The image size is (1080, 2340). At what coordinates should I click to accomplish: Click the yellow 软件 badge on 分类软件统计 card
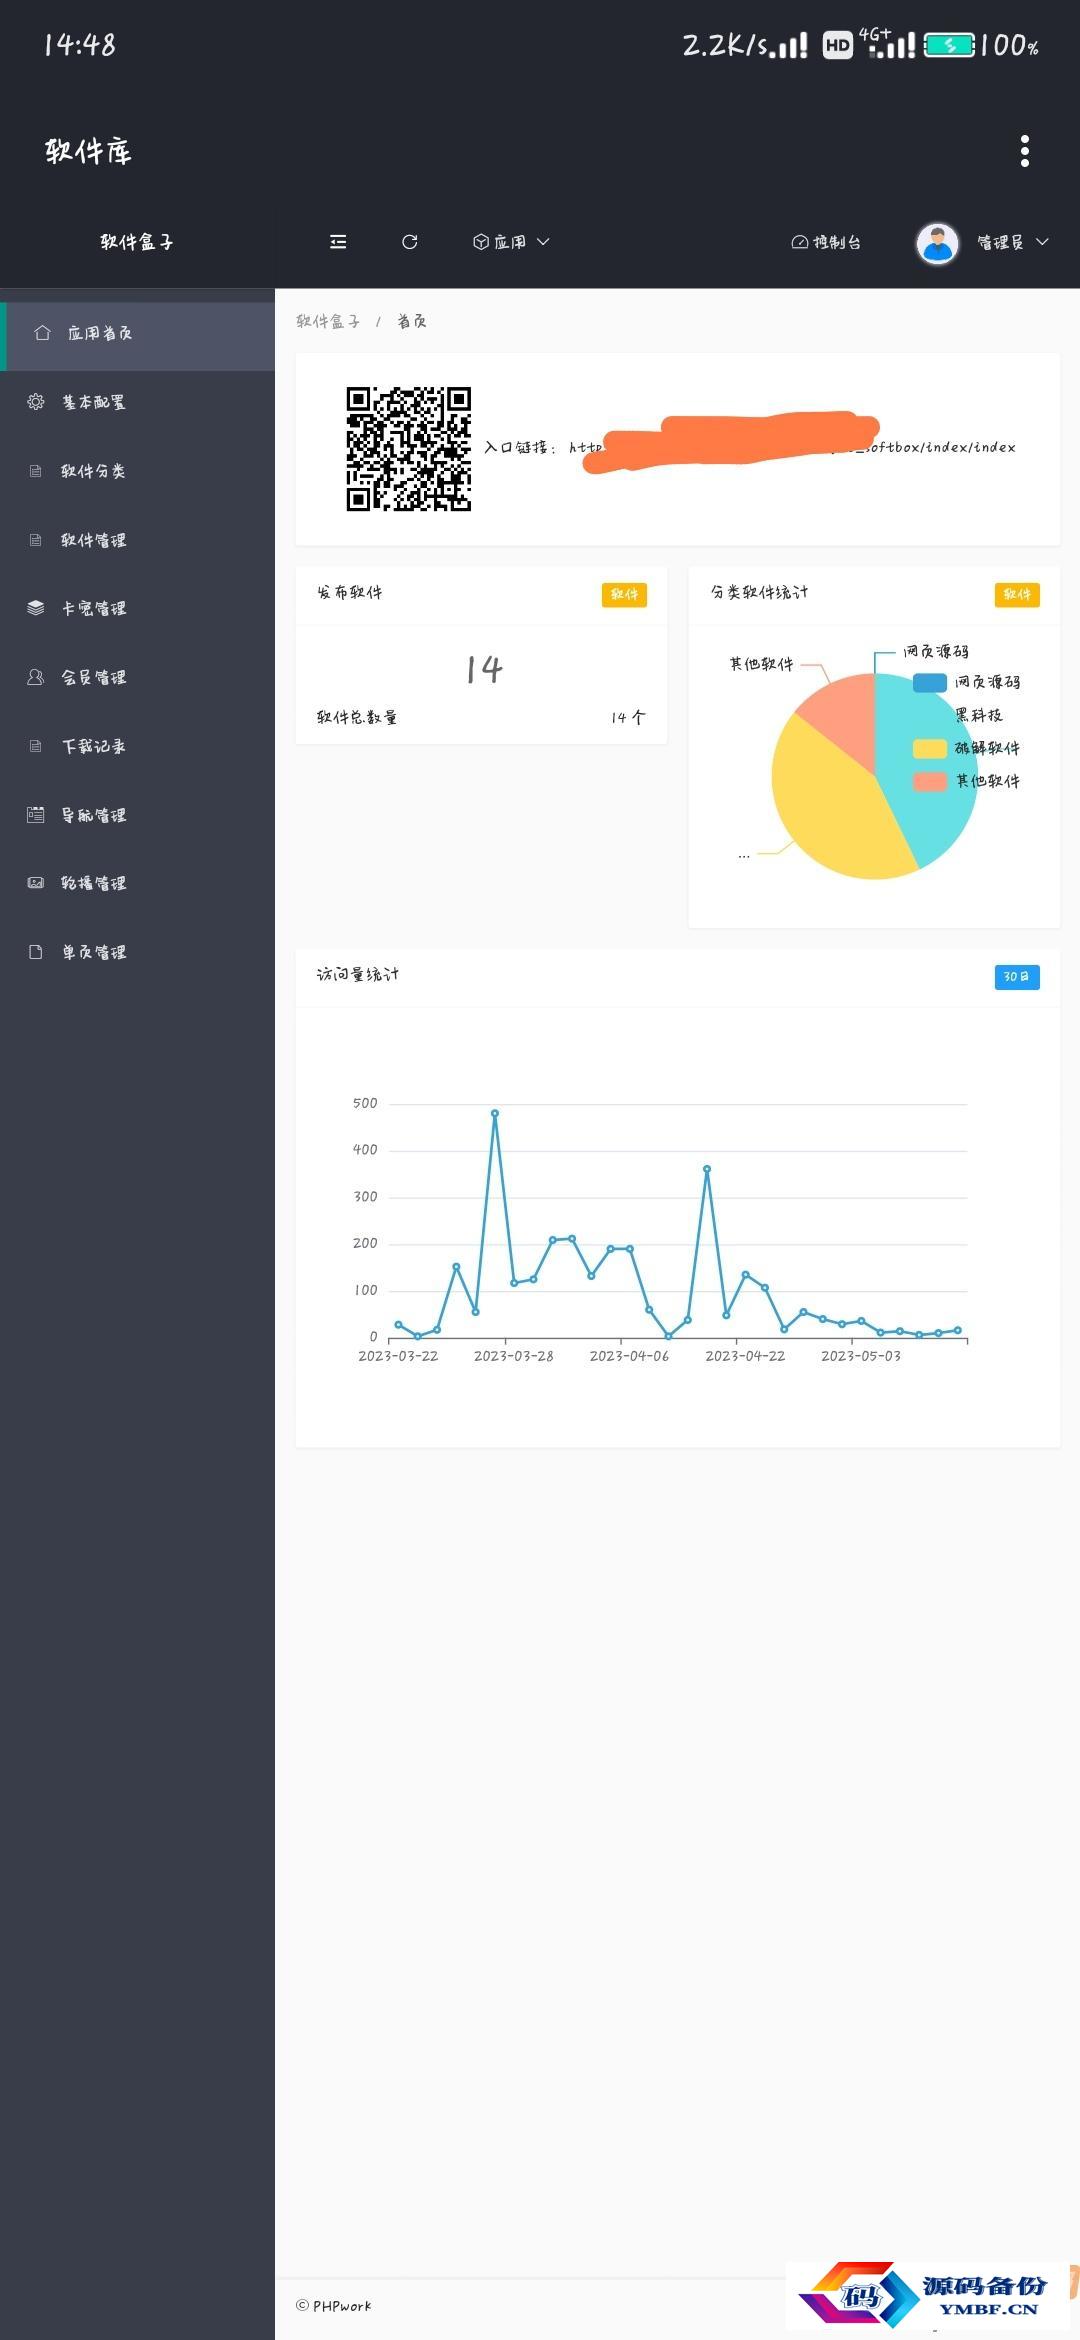tap(1017, 594)
